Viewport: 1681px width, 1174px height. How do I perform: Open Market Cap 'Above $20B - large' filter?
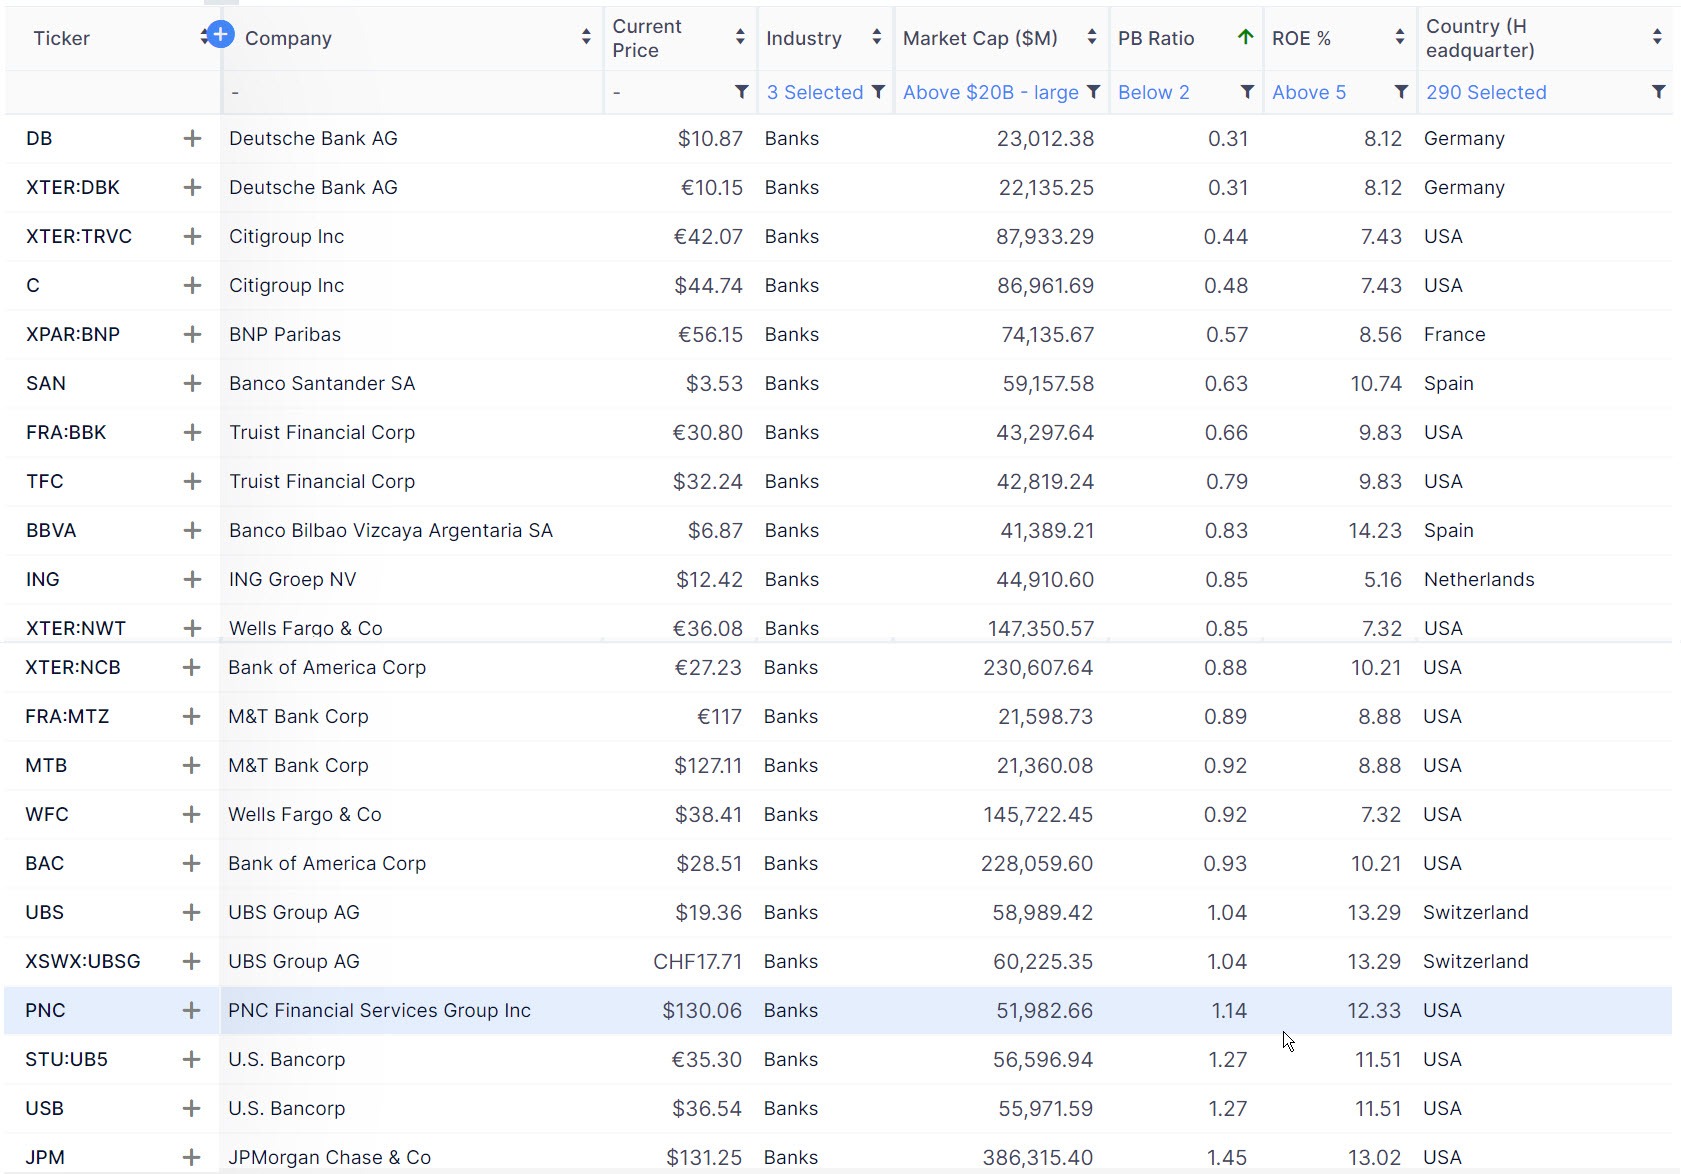[x=1001, y=93]
